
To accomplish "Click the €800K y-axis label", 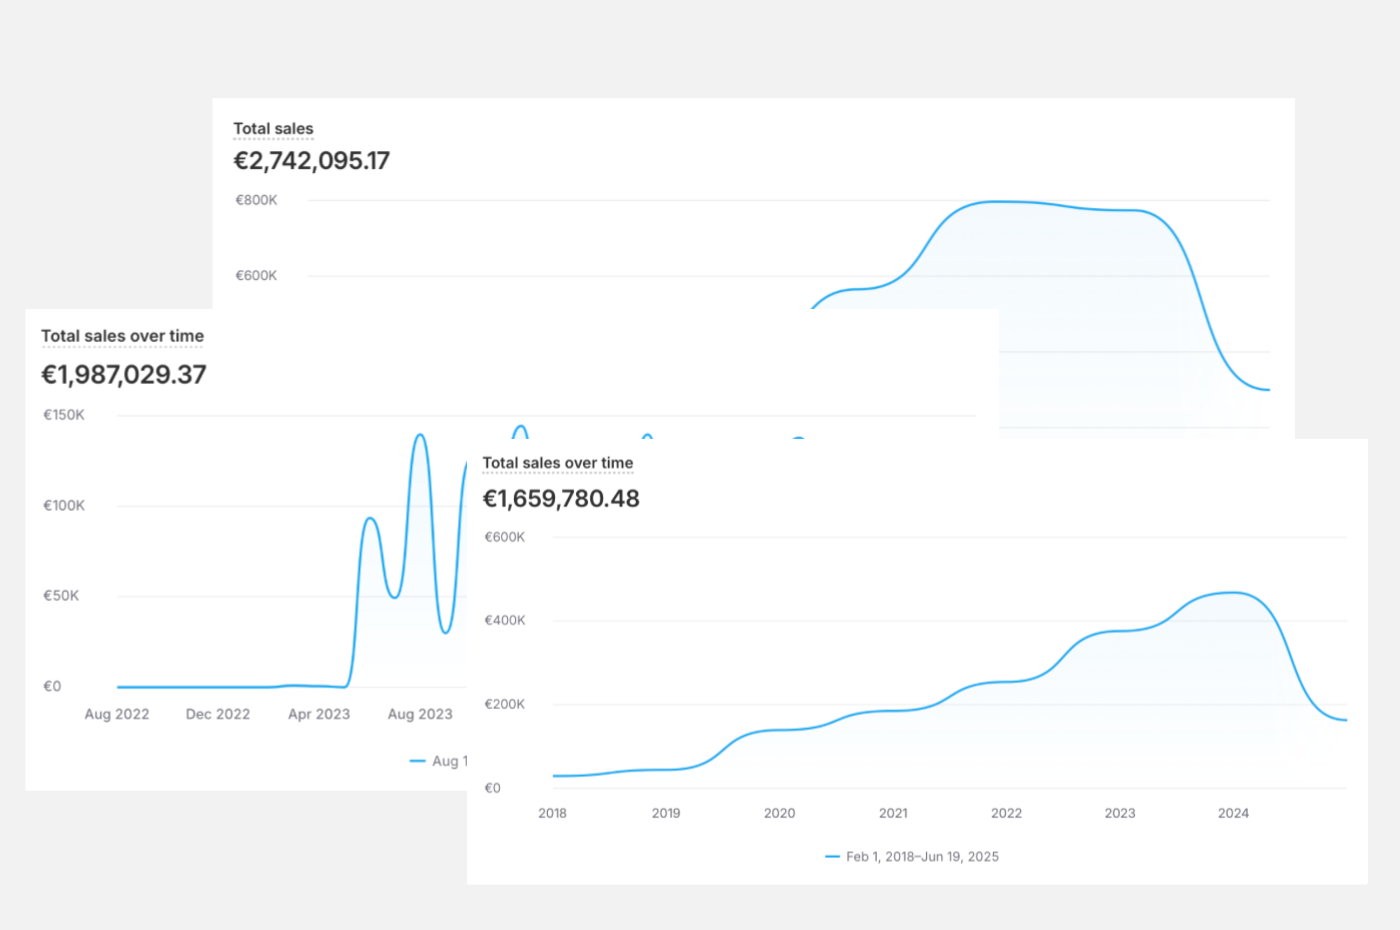I will click(x=256, y=200).
